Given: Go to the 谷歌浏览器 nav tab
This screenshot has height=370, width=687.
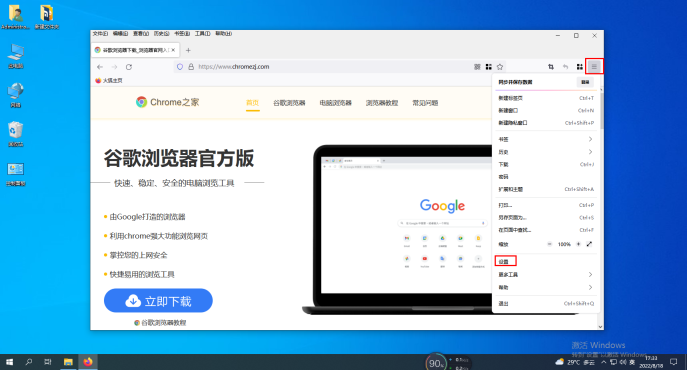Looking at the screenshot, I should click(289, 103).
